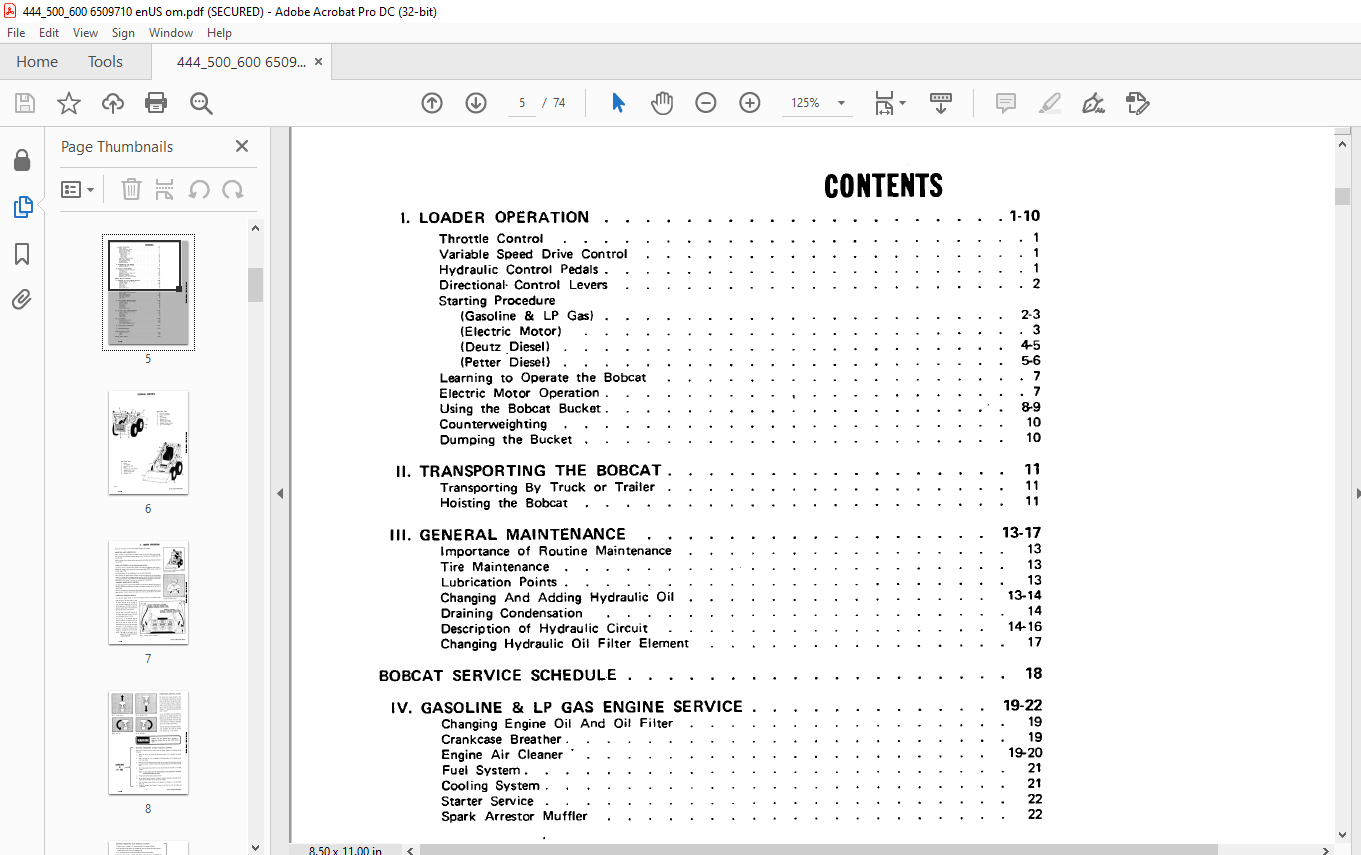Viewport: 1361px width, 855px height.
Task: Open the Sign menu
Action: (x=123, y=33)
